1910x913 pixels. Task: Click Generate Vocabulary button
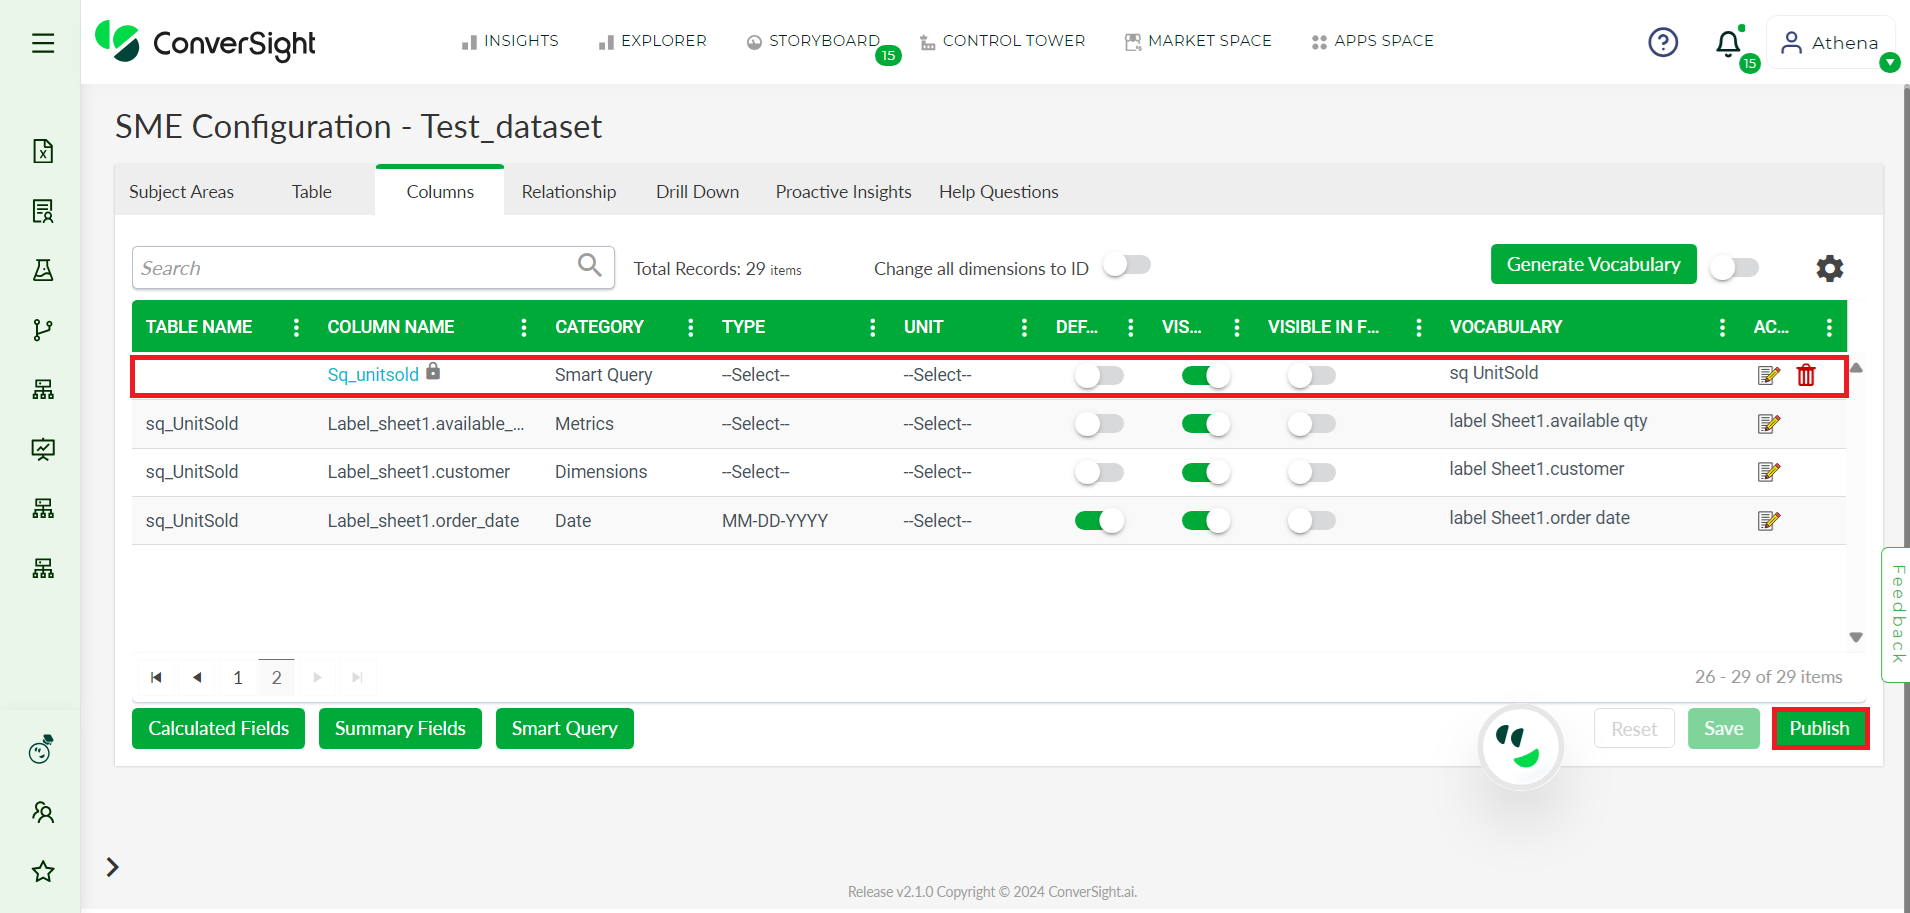coord(1593,264)
